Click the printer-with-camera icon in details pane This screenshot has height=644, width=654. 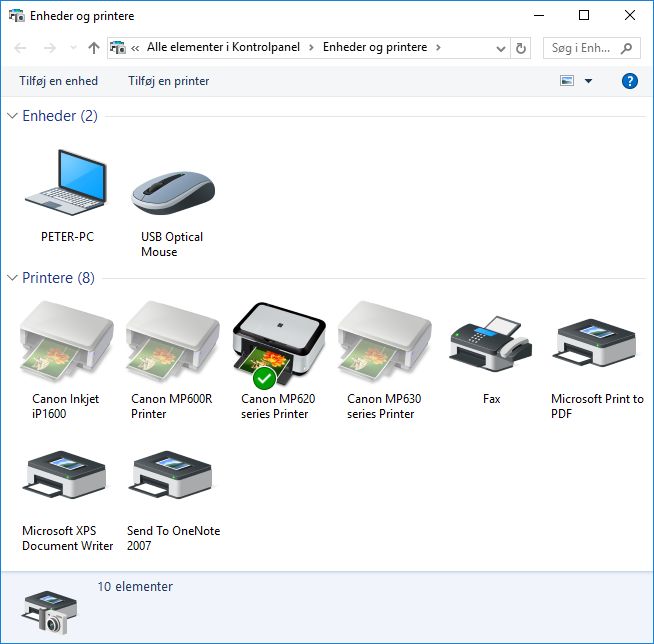click(49, 612)
